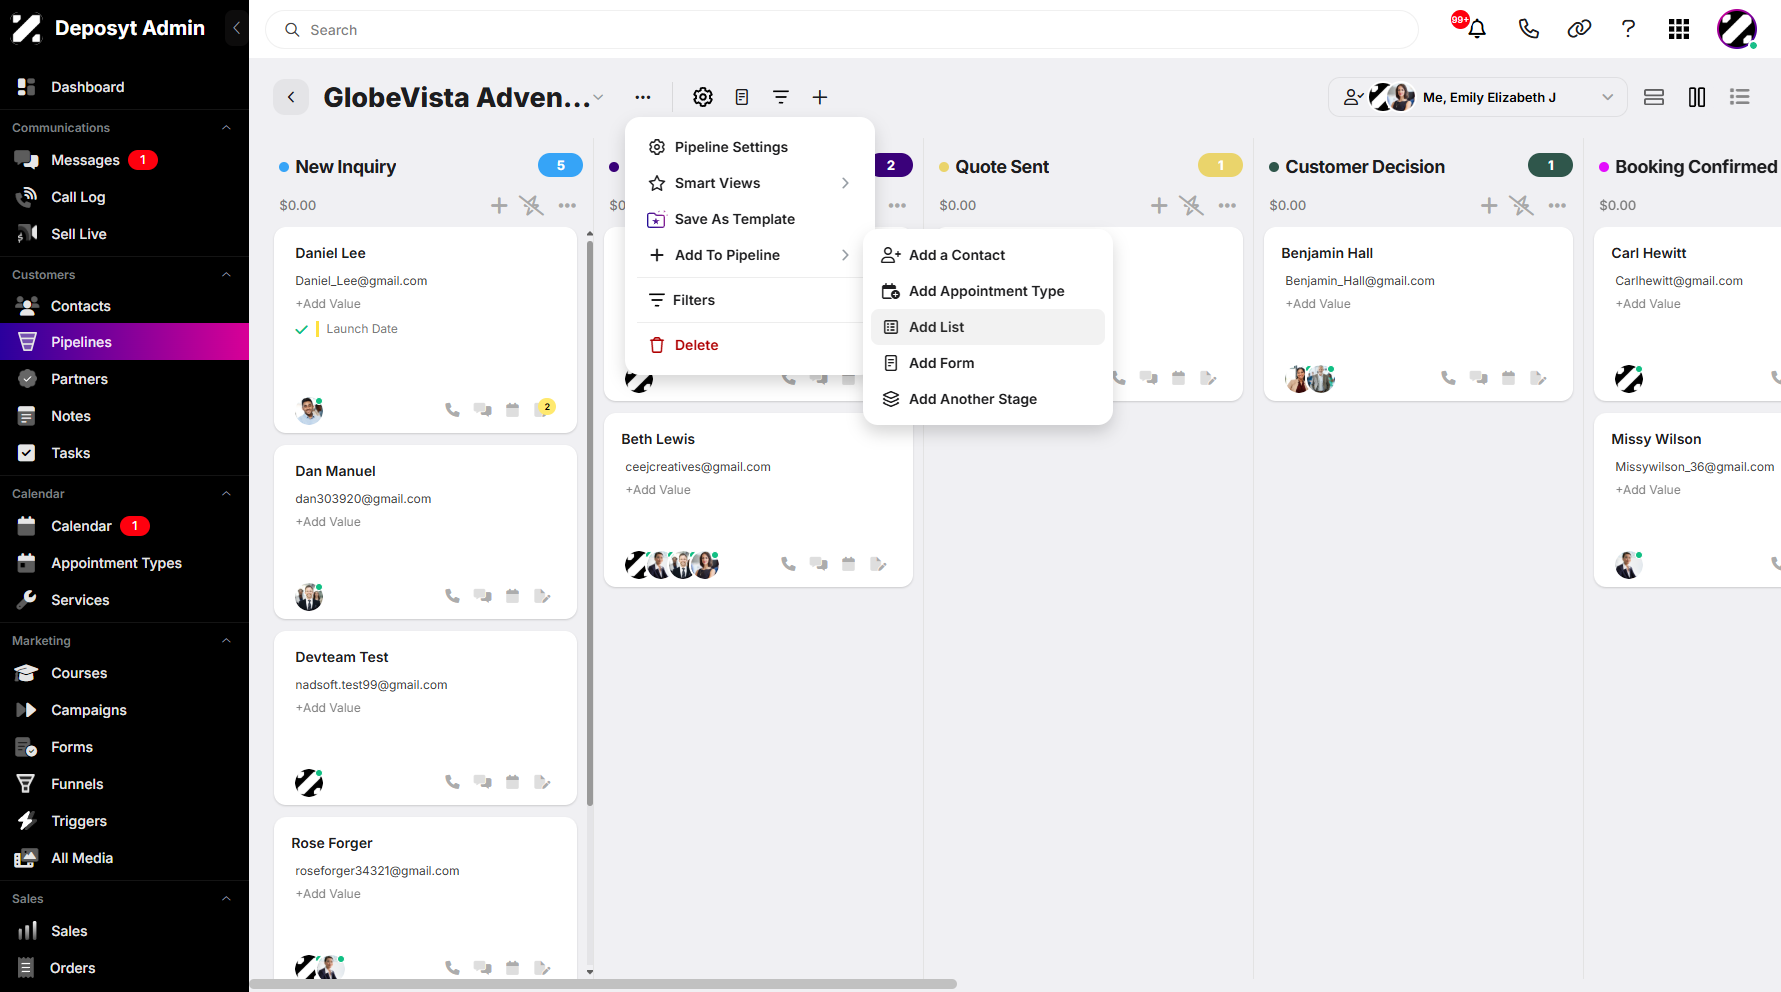The image size is (1781, 992).
Task: Select Delete in the pipeline menu
Action: point(750,345)
